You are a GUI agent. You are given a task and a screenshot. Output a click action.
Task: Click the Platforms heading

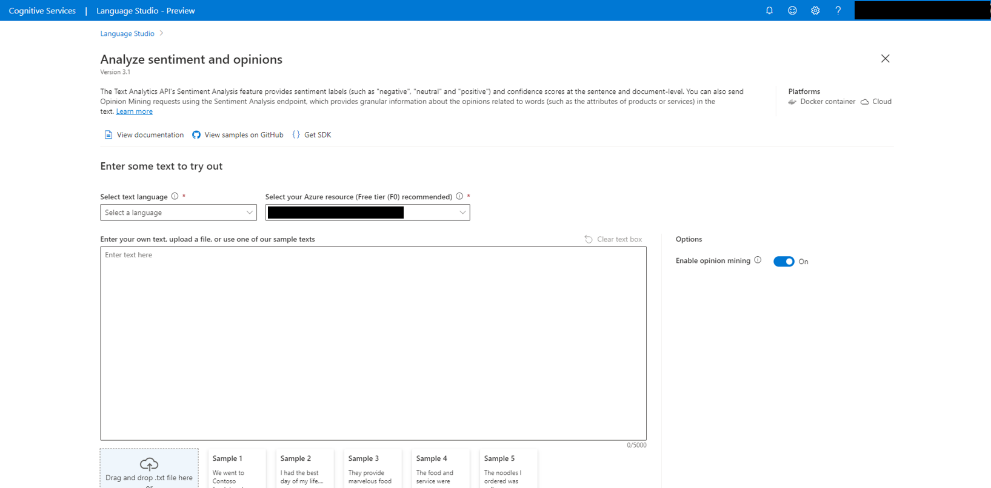pos(804,92)
